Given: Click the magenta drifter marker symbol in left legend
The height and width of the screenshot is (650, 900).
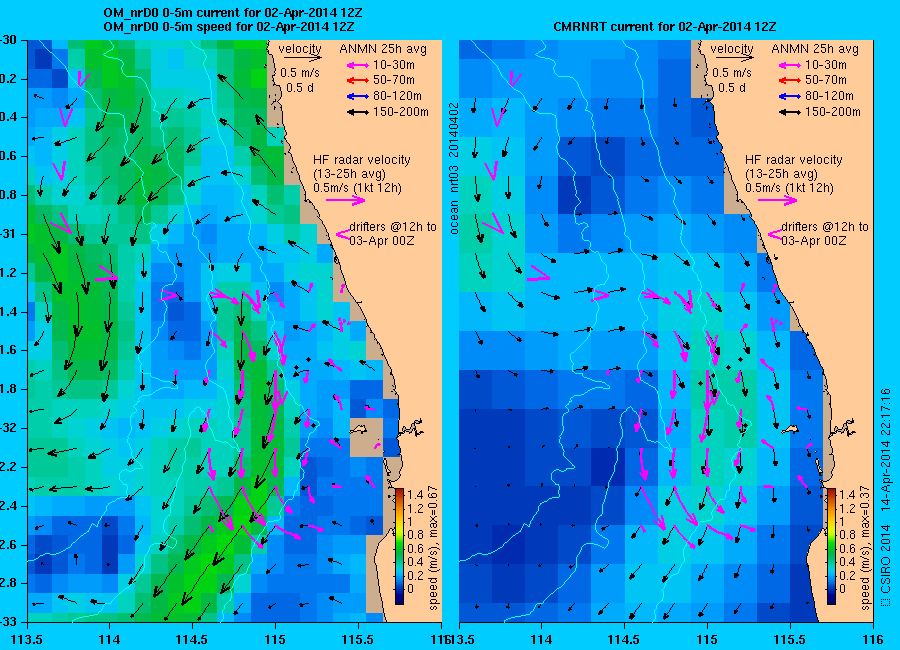Looking at the screenshot, I should pyautogui.click(x=342, y=234).
